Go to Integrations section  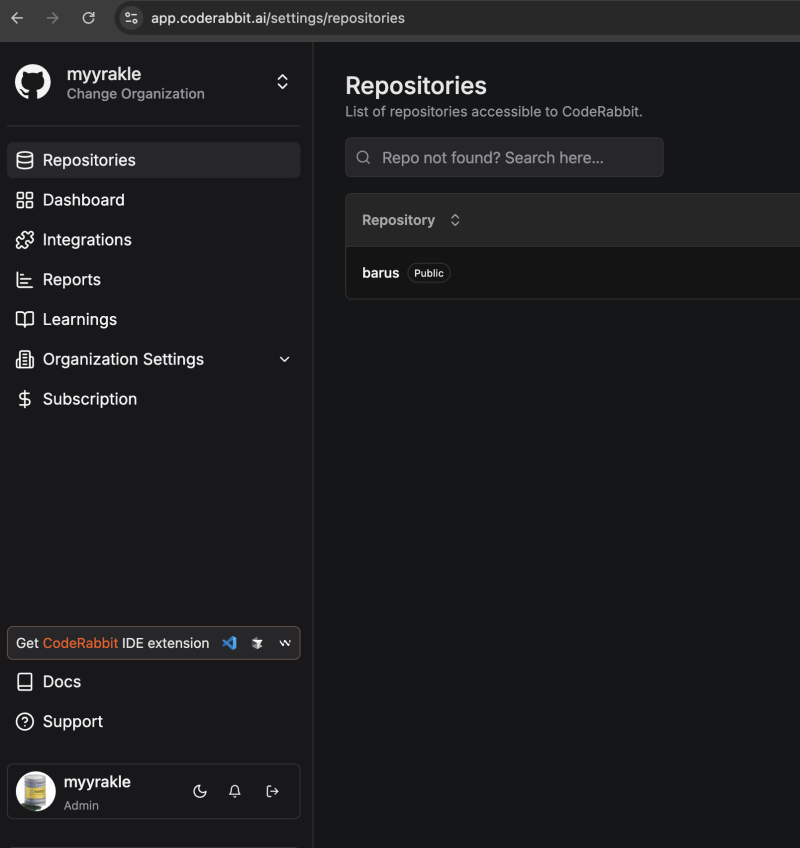click(x=86, y=240)
